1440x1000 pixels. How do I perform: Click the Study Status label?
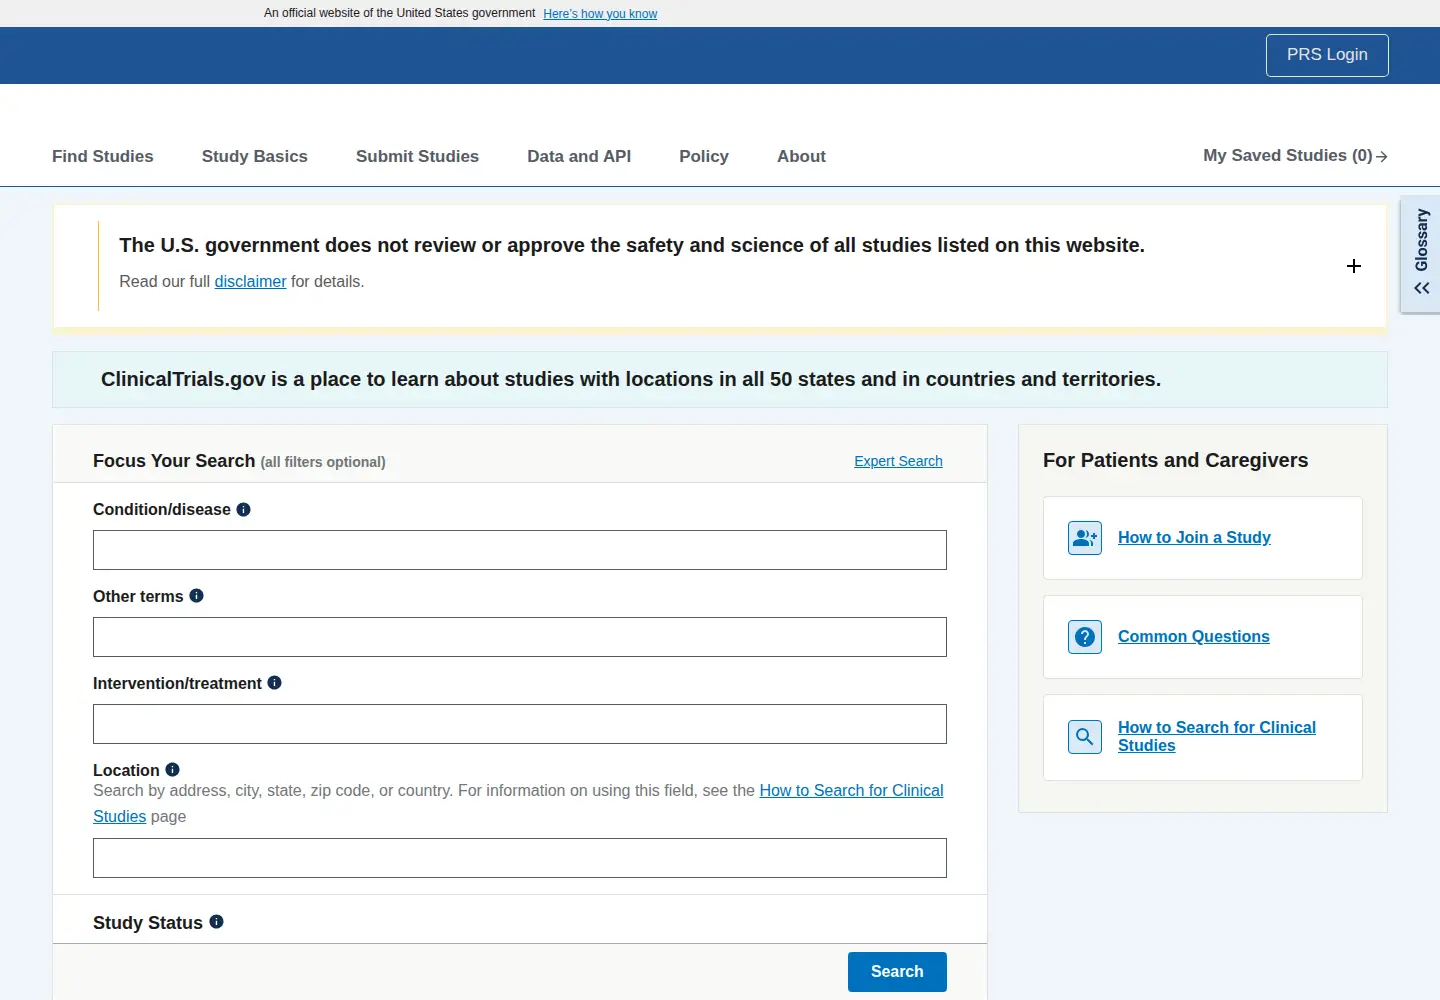pos(148,923)
